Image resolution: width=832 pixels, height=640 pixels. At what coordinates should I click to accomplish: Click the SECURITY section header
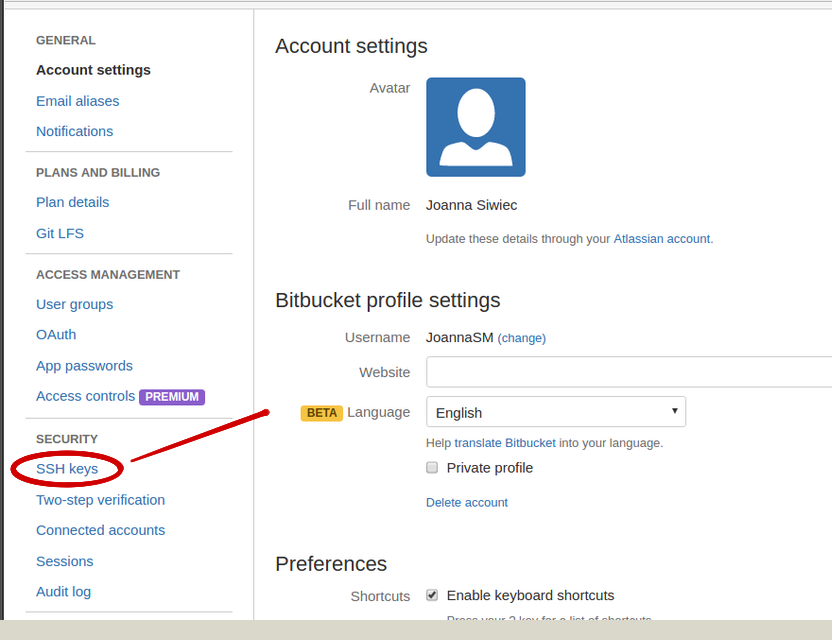coord(67,439)
